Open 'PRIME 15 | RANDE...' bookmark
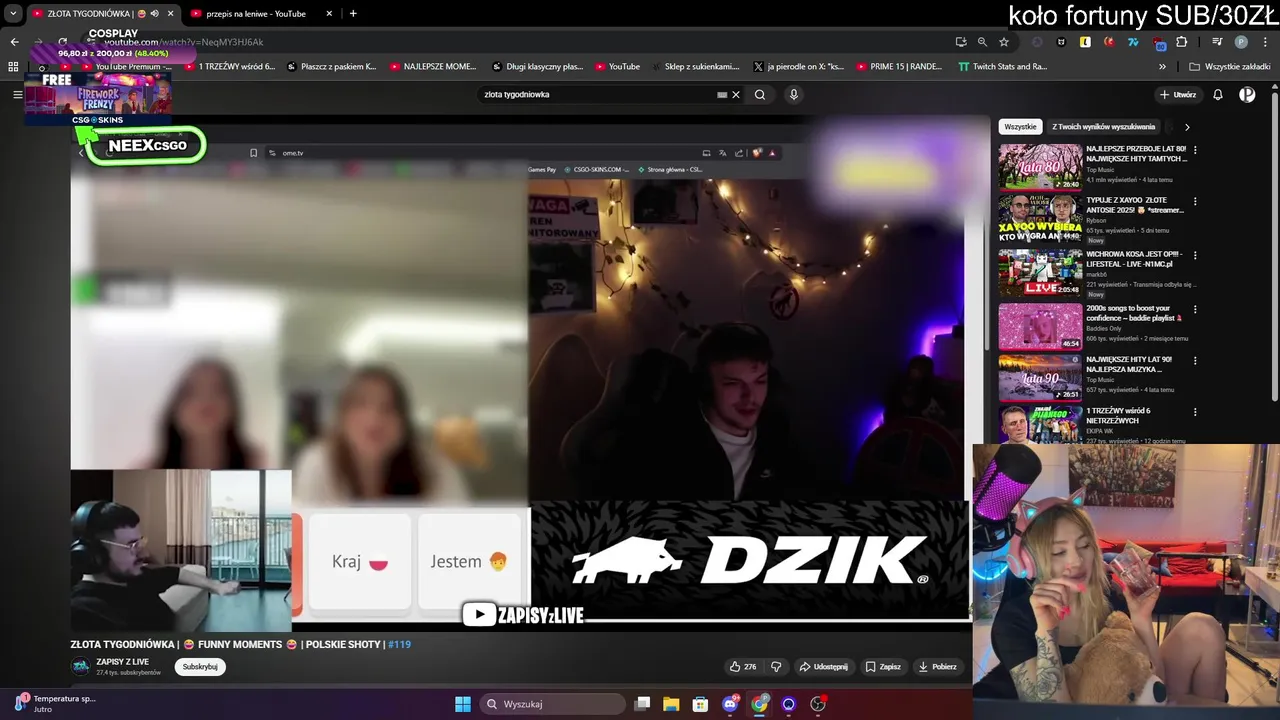This screenshot has width=1280, height=720. click(x=899, y=67)
